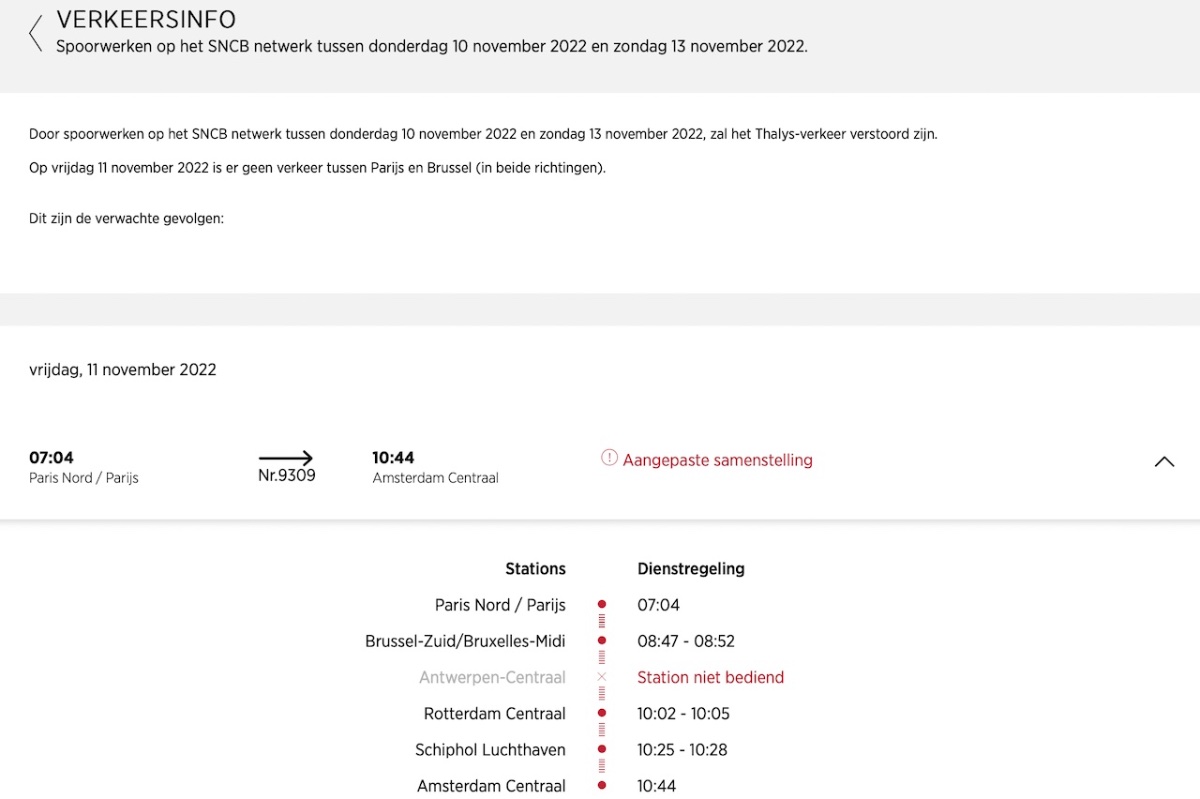Select the VERKEERSINFO page title

click(x=146, y=20)
